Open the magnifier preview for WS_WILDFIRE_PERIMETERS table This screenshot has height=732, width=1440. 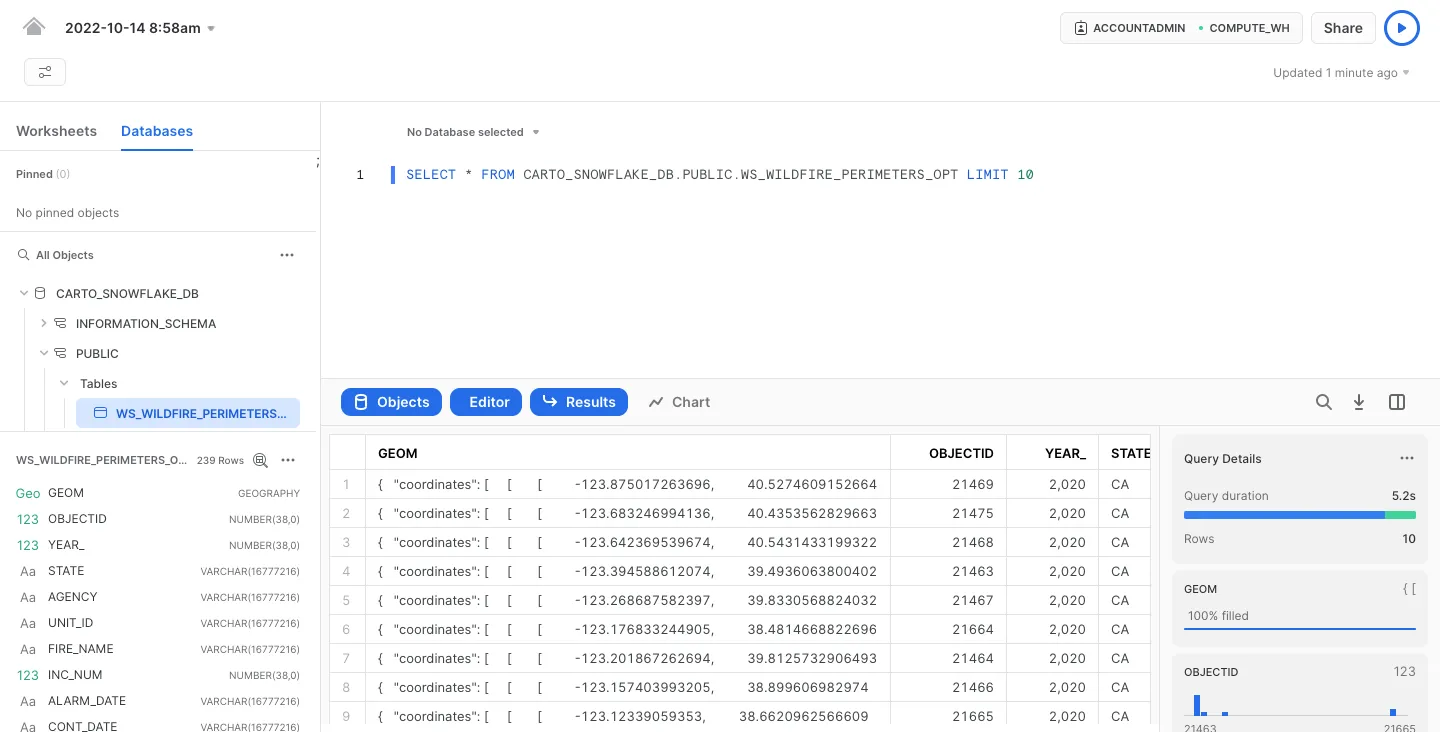(260, 460)
